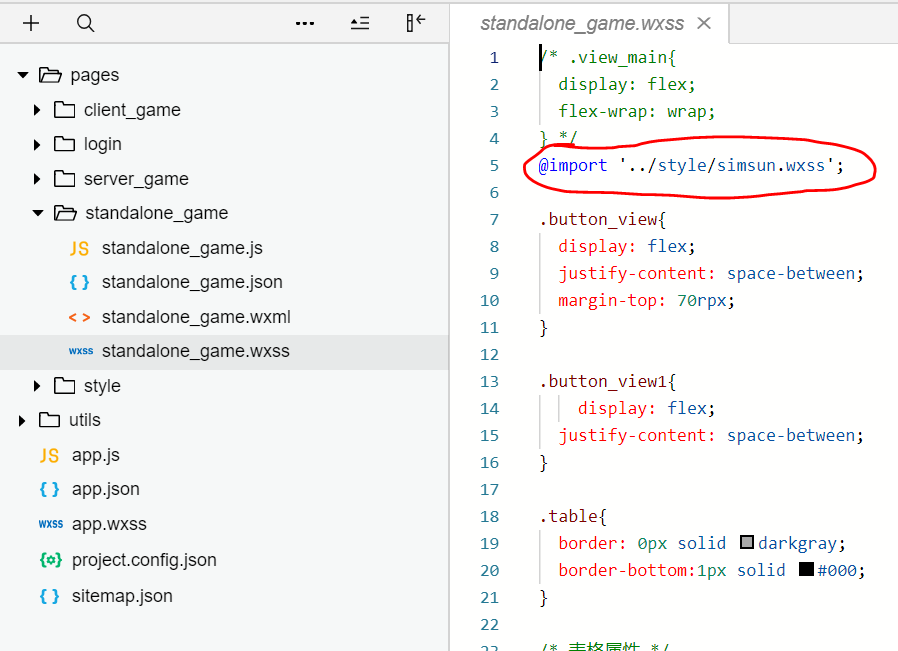This screenshot has width=898, height=651.
Task: Click the wxss icon of standalone_game.wxss
Action: coord(81,351)
